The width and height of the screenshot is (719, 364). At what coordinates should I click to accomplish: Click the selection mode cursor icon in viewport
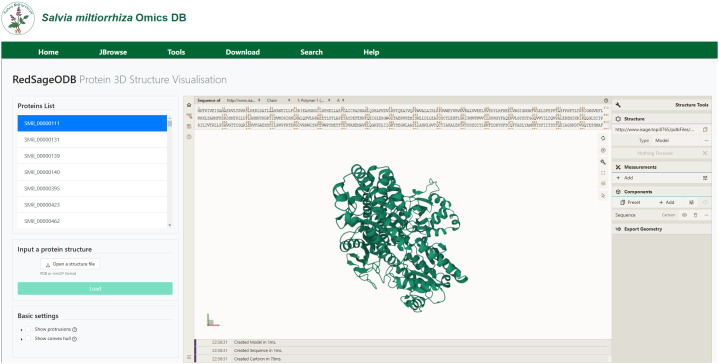[603, 195]
